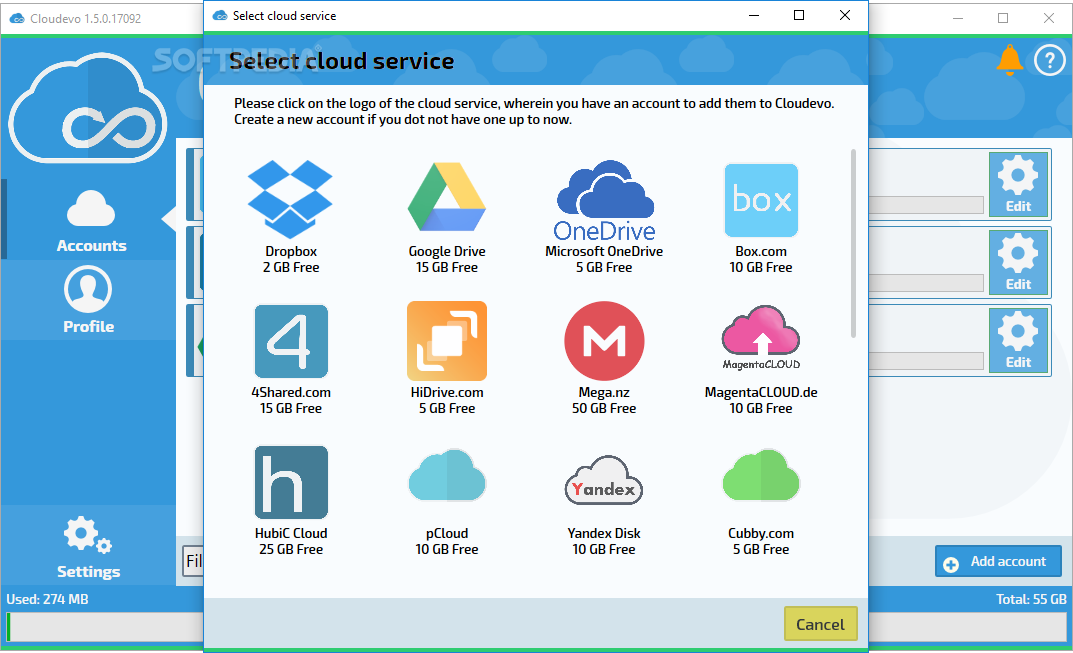Click the notification bell icon
Viewport: 1073px width, 653px height.
[1009, 60]
